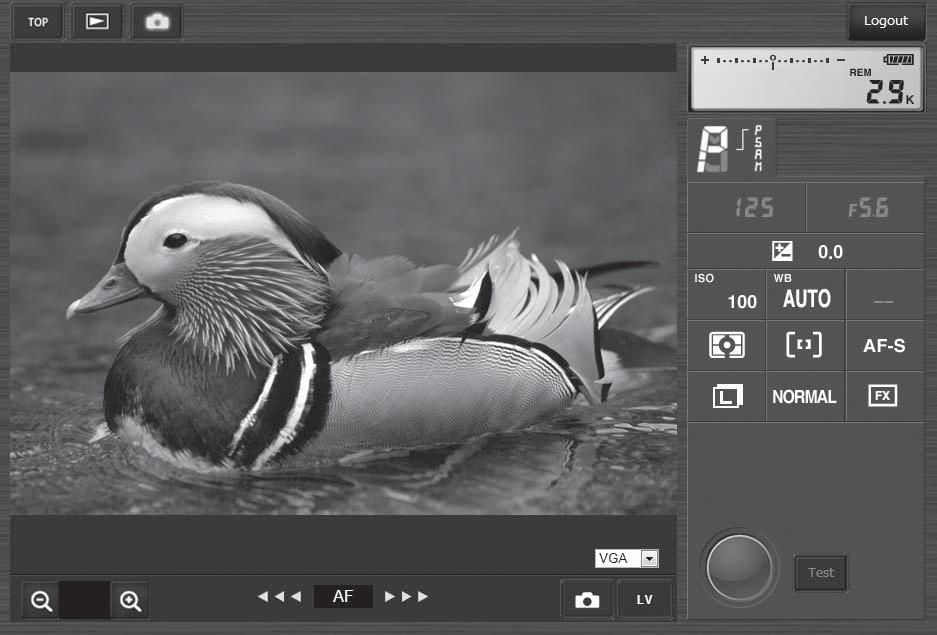The width and height of the screenshot is (937, 635).
Task: Change ISO sensitivity 100
Action: coord(726,294)
